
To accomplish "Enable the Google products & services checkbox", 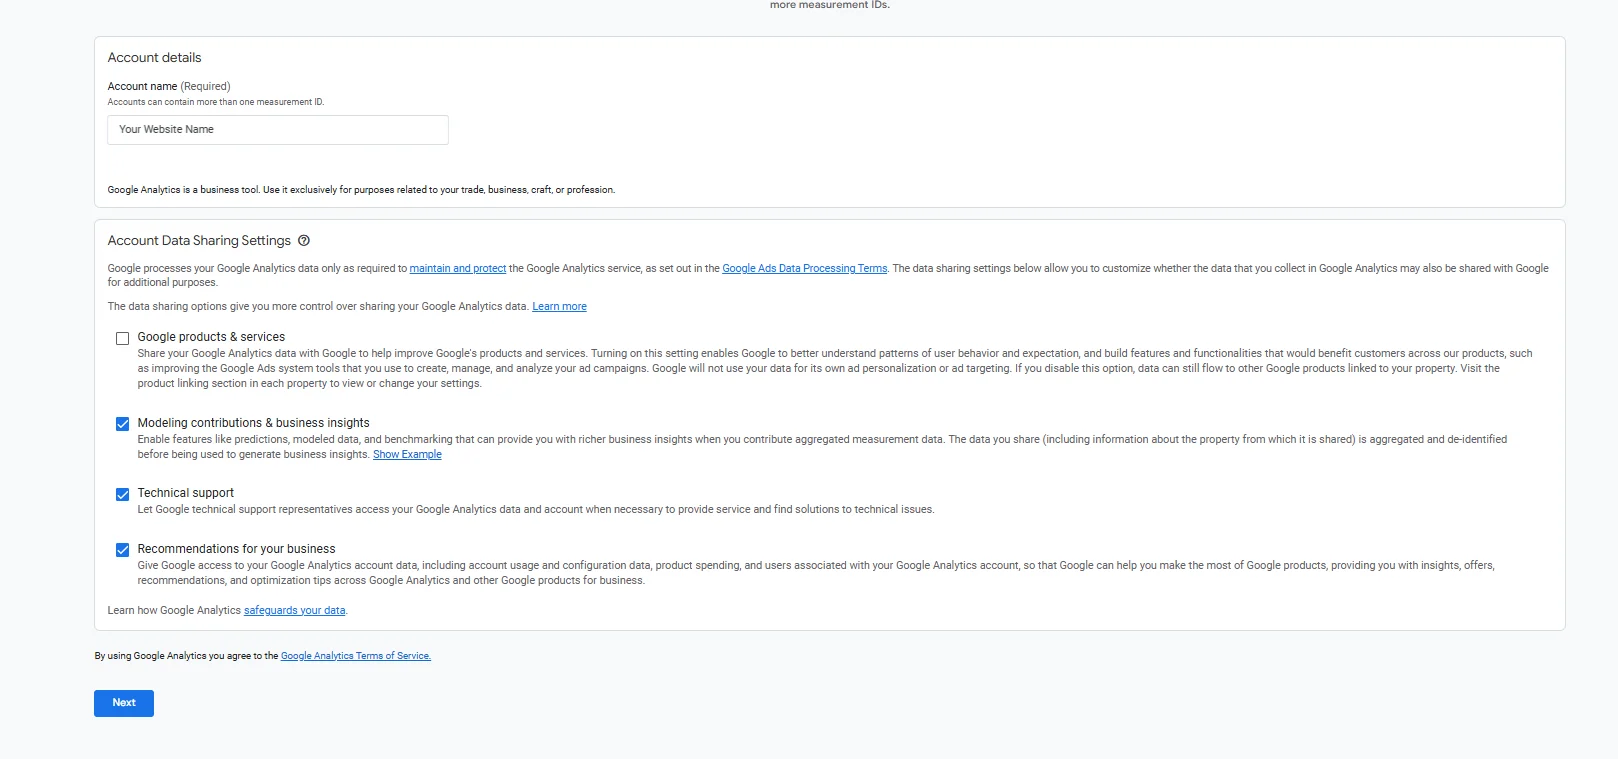I will 122,339.
